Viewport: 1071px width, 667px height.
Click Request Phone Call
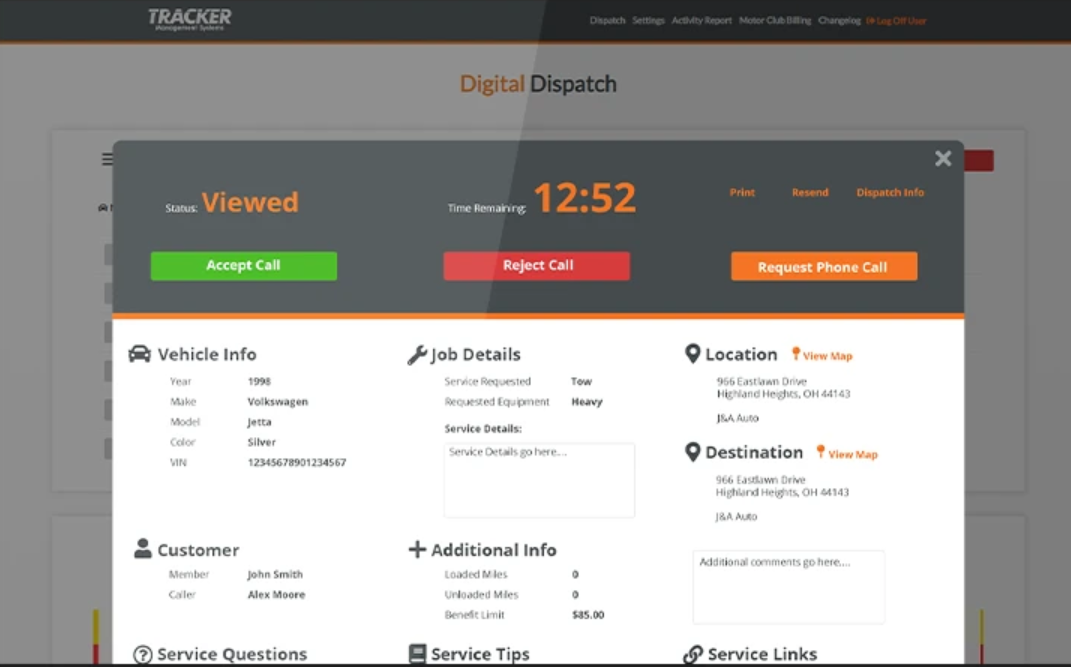(824, 266)
